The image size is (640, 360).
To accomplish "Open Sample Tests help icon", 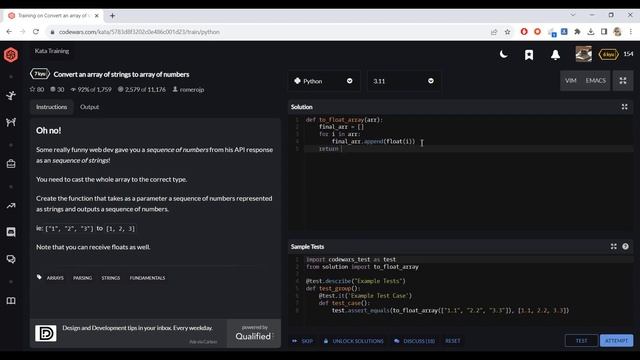I will pyautogui.click(x=625, y=247).
